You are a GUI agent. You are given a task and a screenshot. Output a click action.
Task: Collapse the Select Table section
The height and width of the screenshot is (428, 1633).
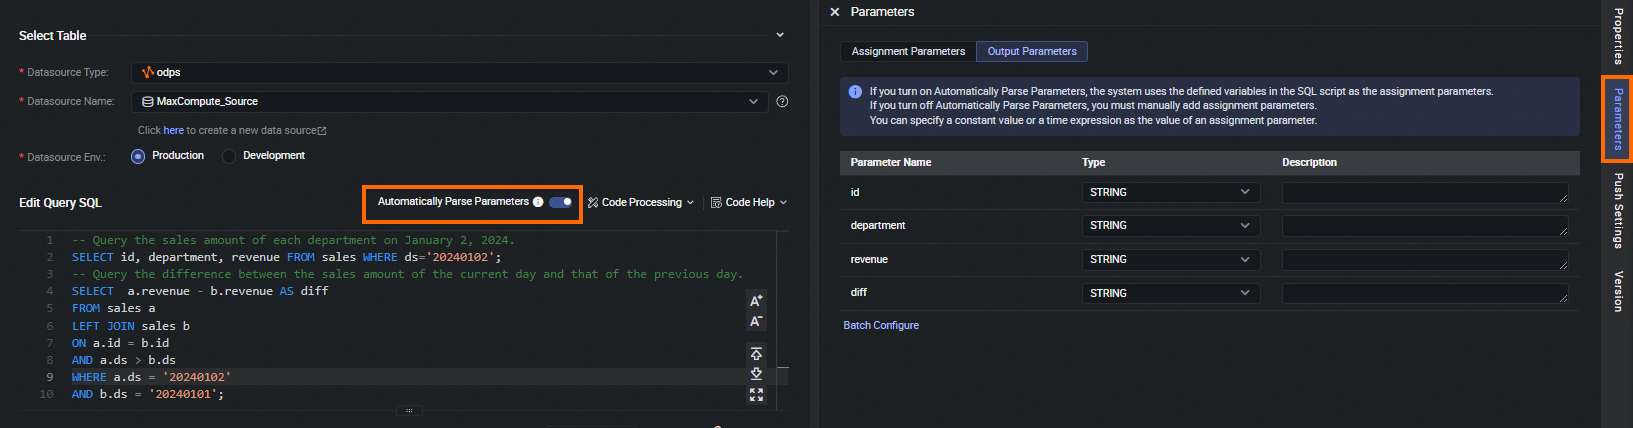pos(780,35)
